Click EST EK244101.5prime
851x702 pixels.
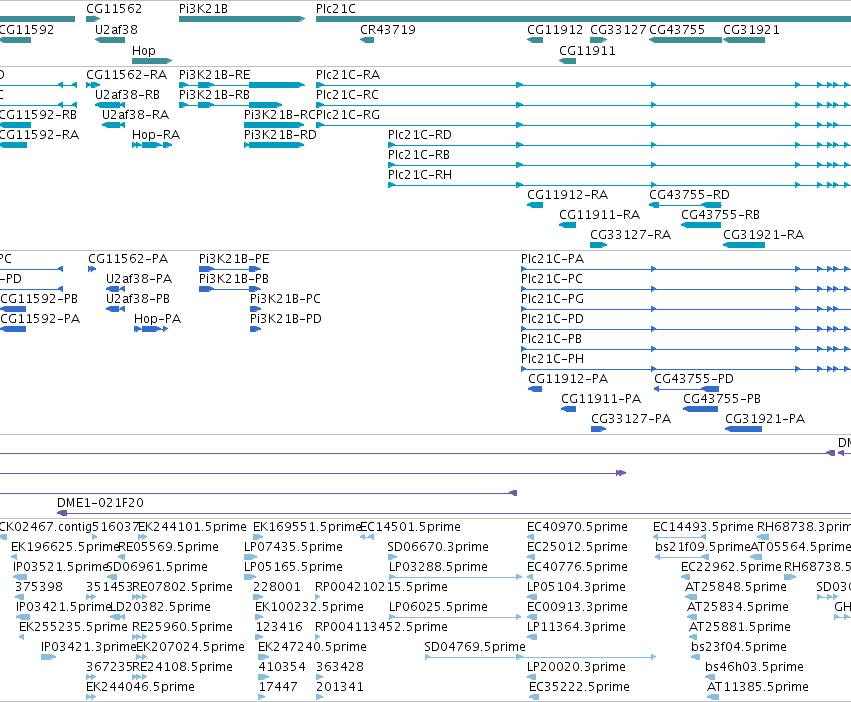pyautogui.click(x=192, y=527)
